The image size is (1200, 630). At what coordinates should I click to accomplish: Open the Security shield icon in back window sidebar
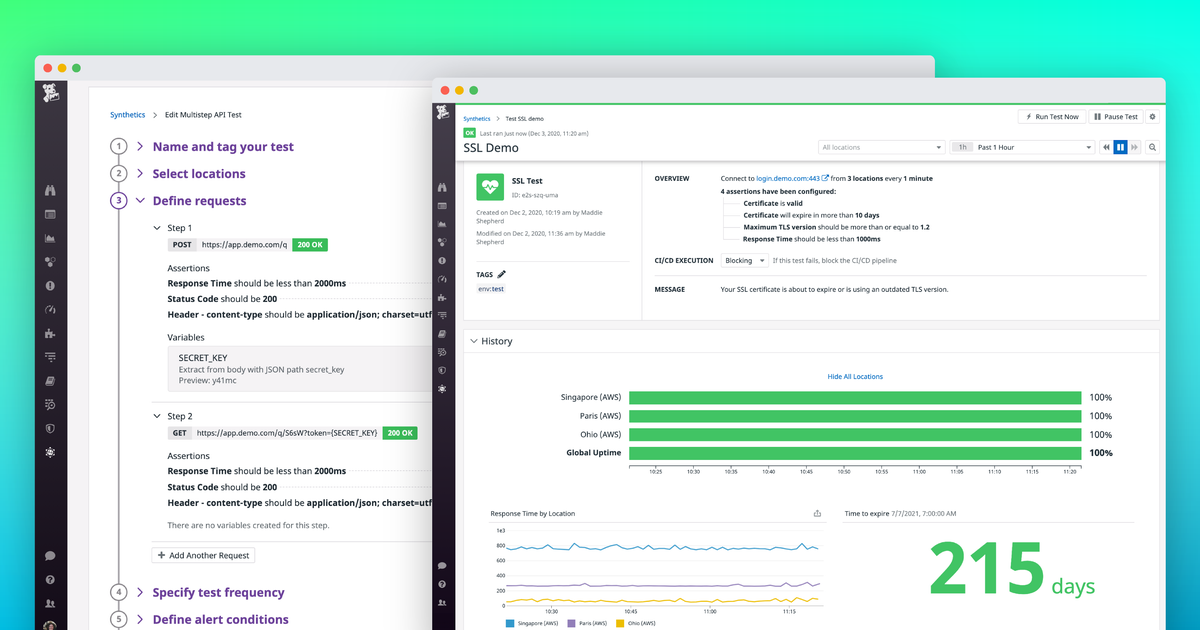(50, 428)
